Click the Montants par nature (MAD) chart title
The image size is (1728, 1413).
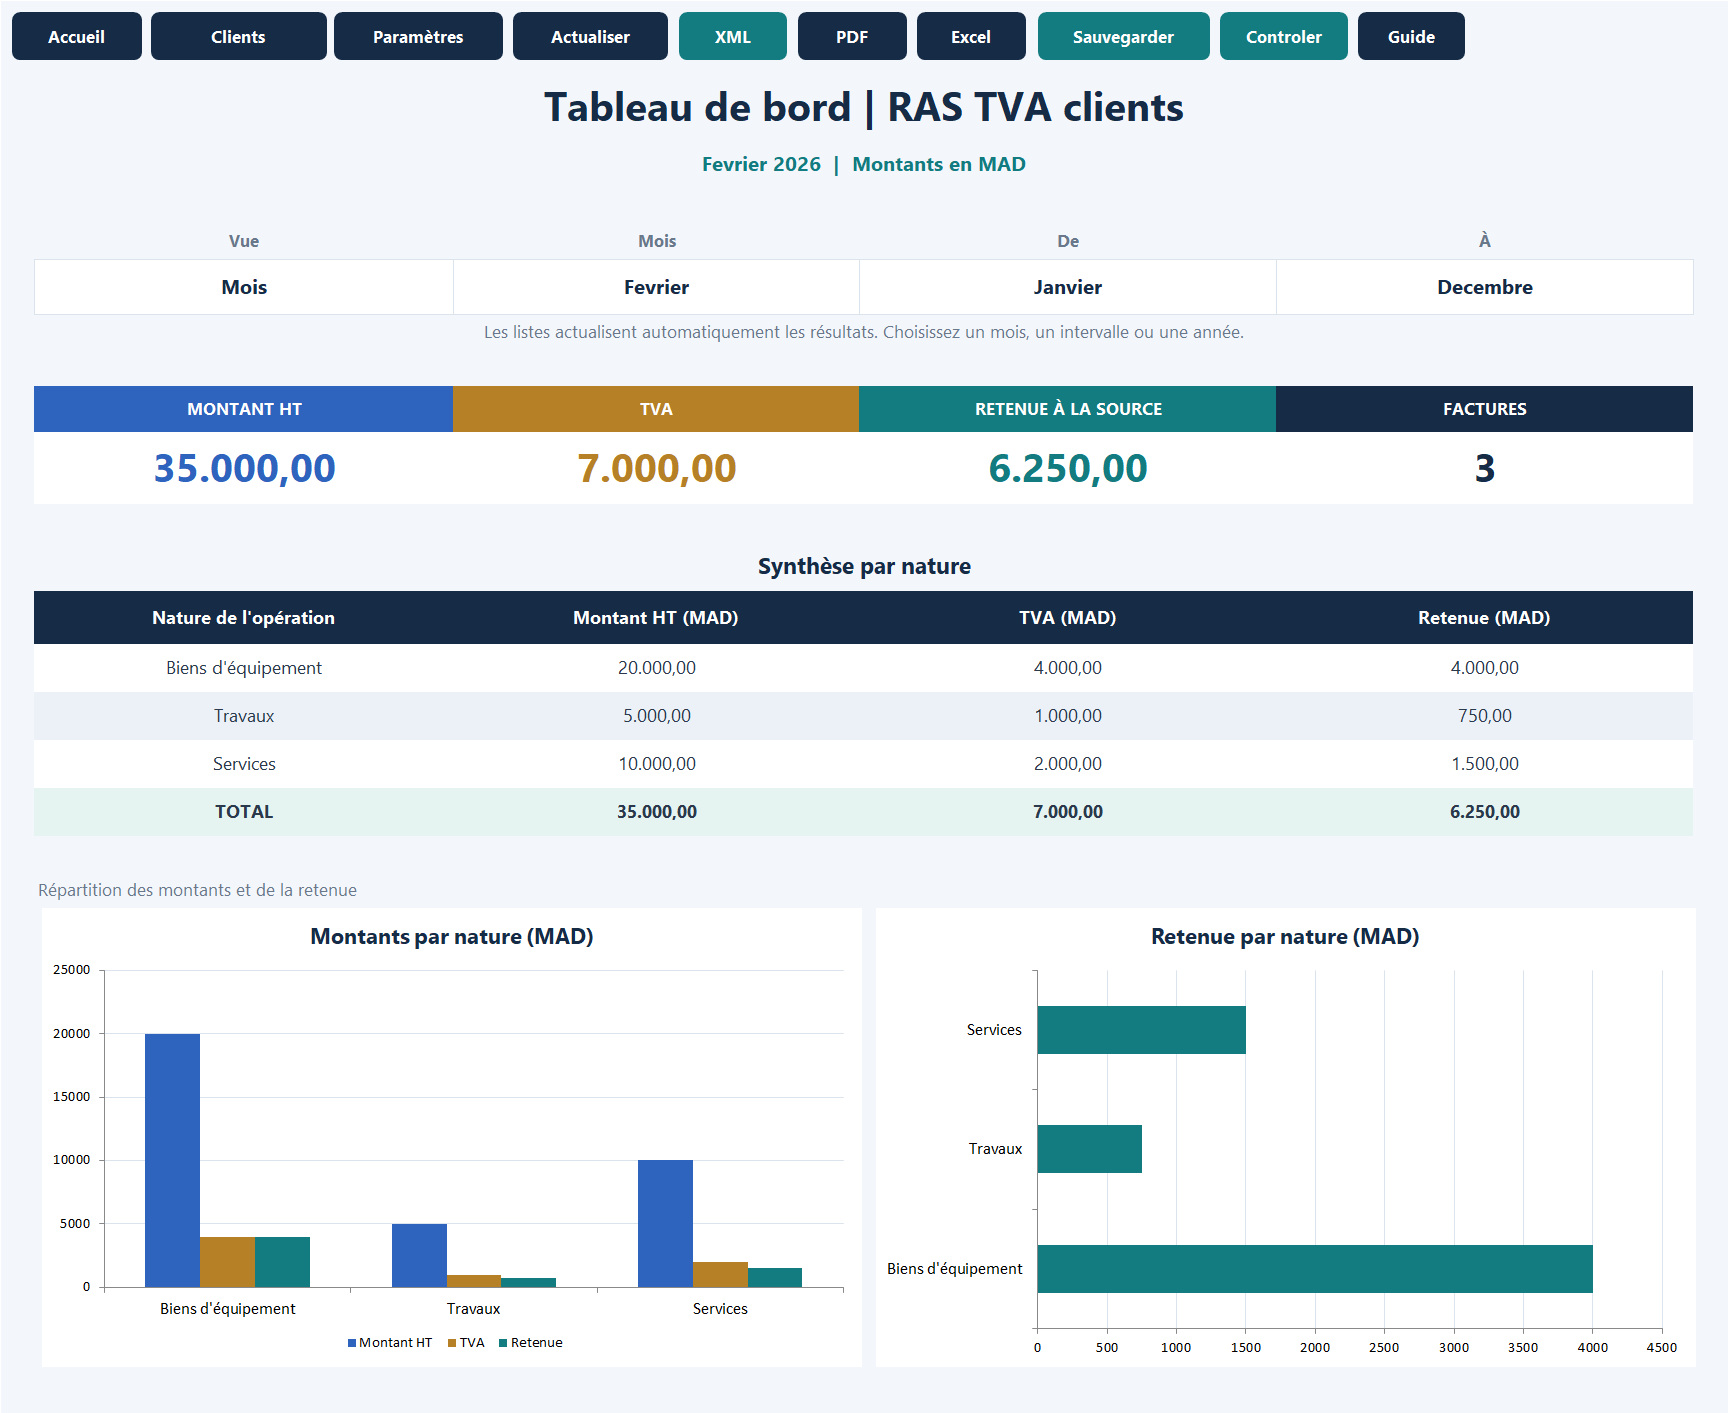click(x=452, y=937)
